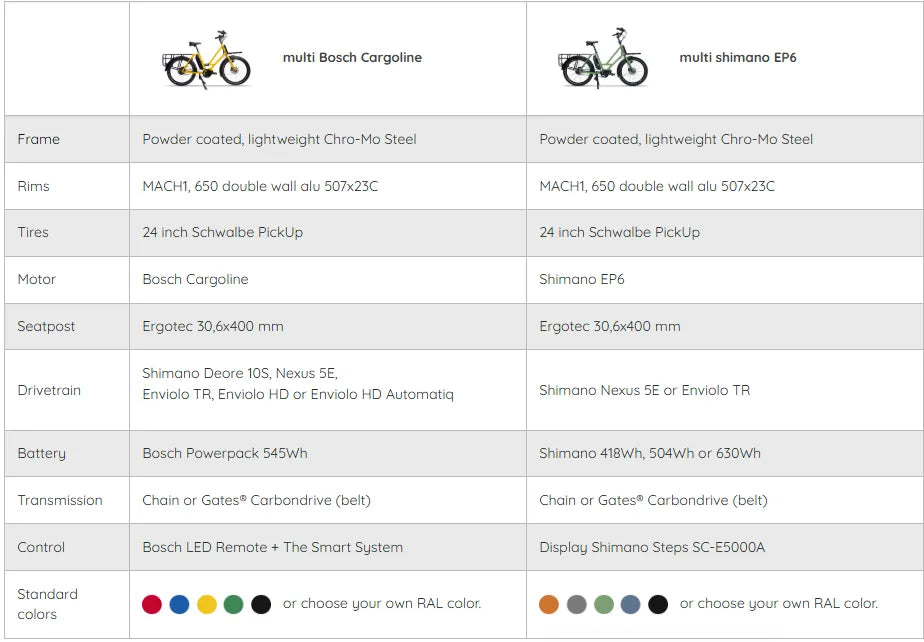Click the 'multi Bosch Cargoline' heading
The width and height of the screenshot is (924, 642).
352,58
